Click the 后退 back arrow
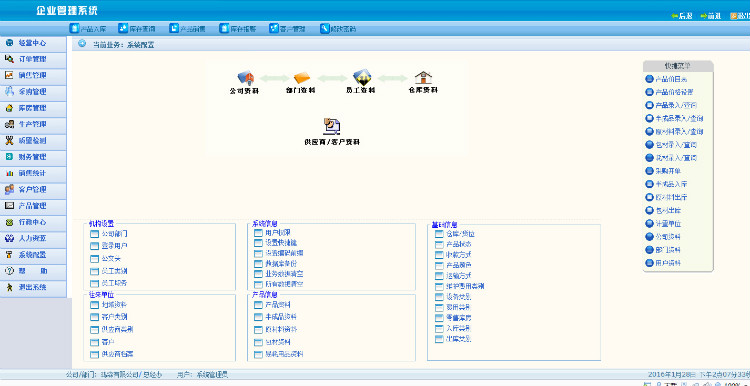The height and width of the screenshot is (386, 750). coord(674,16)
